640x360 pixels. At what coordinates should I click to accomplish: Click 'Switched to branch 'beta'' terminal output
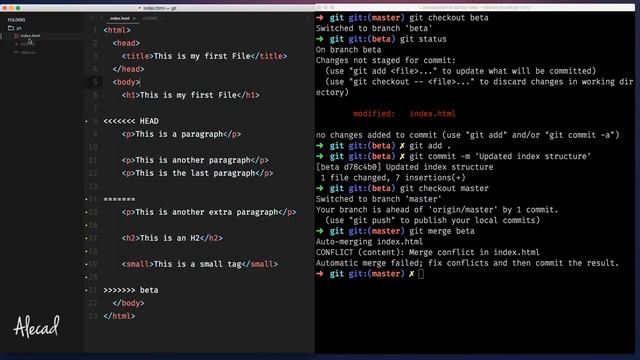tap(374, 29)
